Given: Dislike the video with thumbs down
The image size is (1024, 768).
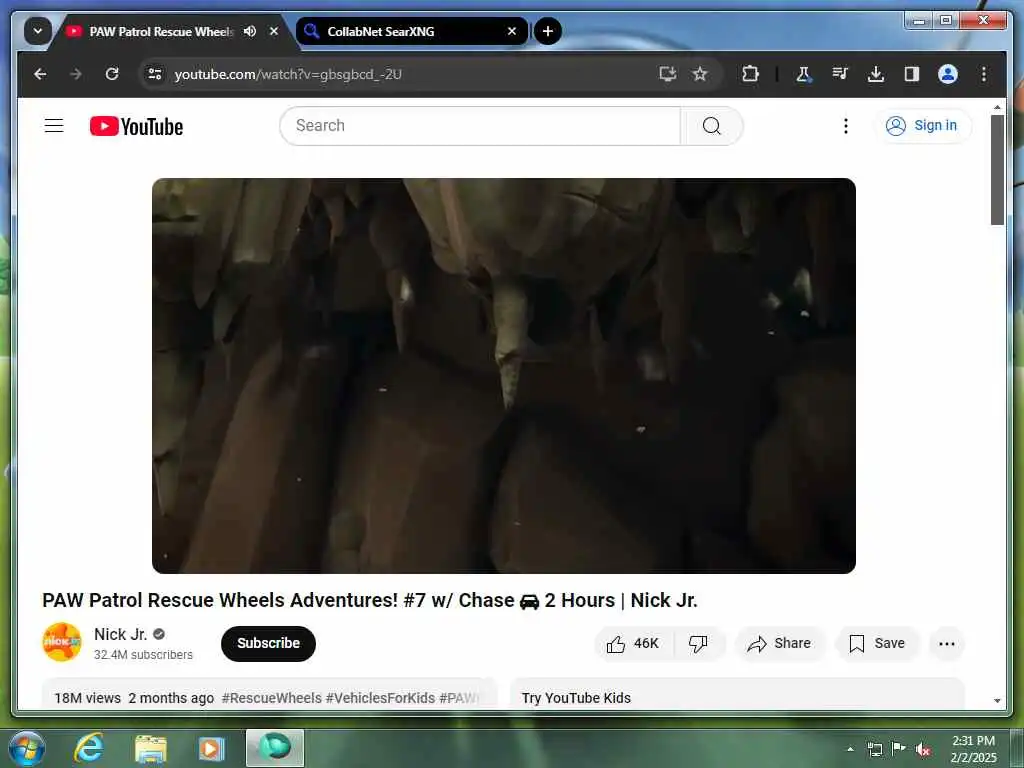Looking at the screenshot, I should click(x=698, y=643).
